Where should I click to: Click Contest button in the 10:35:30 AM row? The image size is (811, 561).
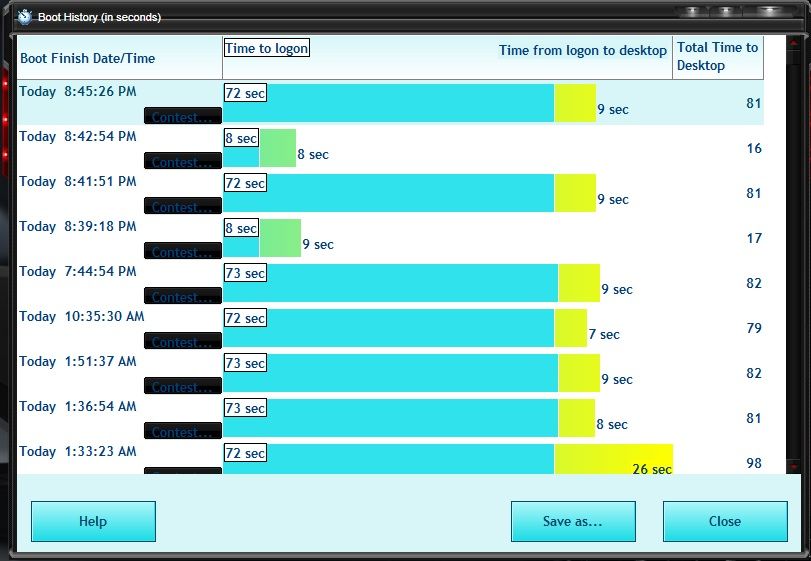point(183,341)
